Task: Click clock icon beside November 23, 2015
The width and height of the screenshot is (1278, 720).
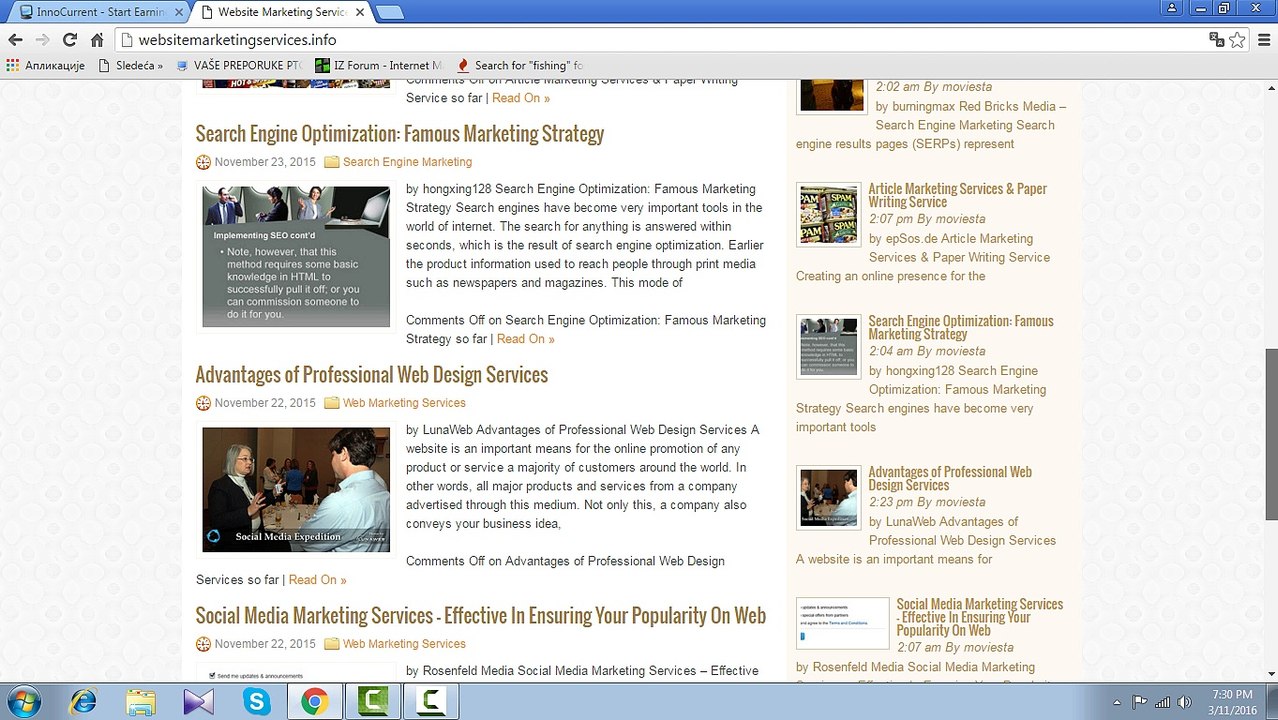Action: coord(203,162)
